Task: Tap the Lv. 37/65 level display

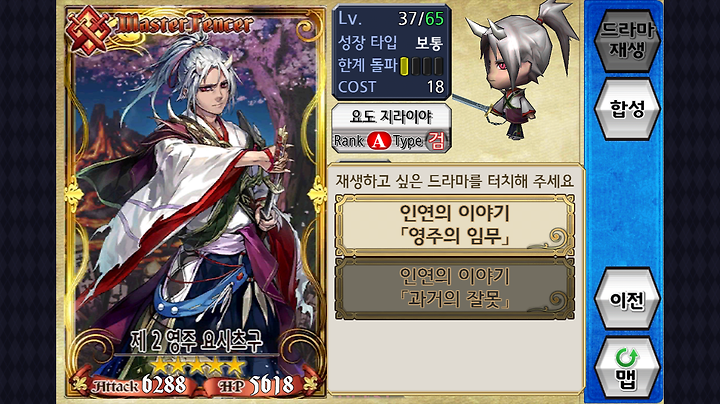Action: [391, 19]
